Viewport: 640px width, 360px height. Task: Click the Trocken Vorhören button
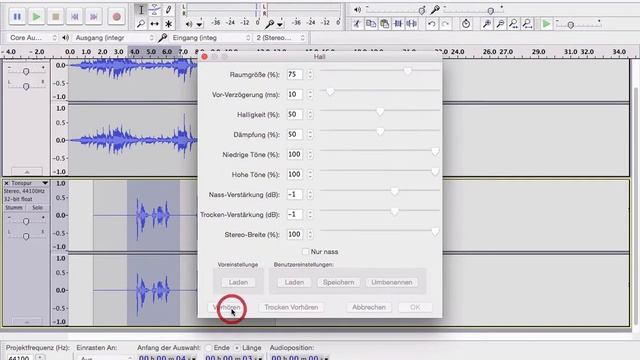point(291,307)
